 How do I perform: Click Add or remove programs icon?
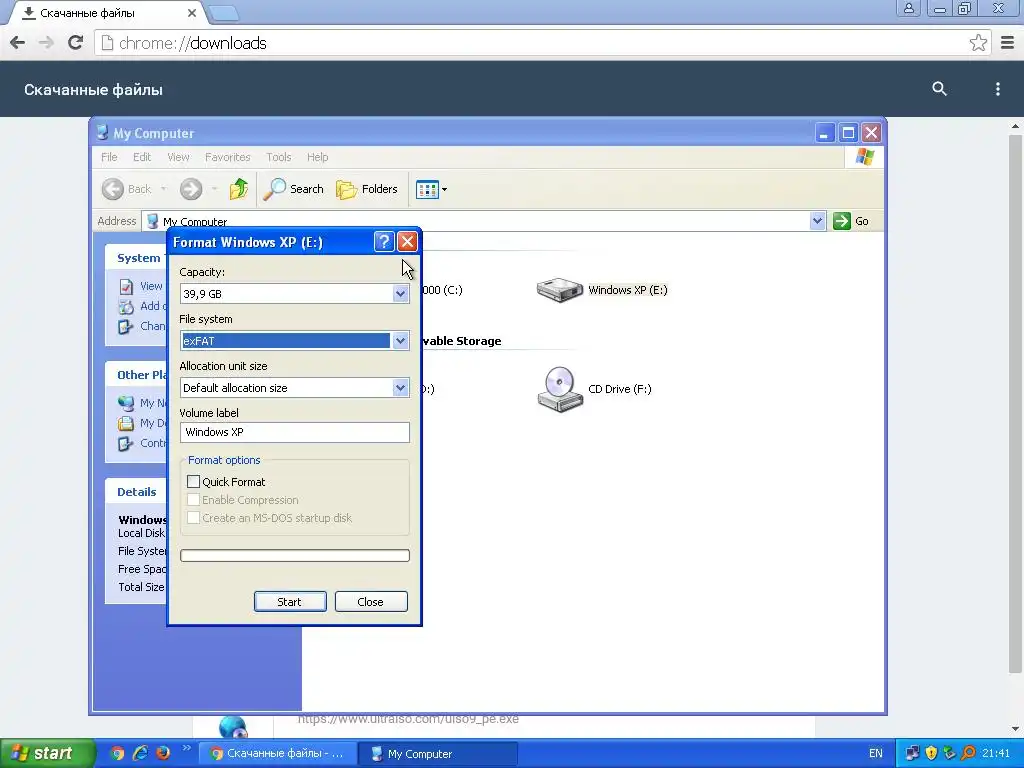coord(126,306)
